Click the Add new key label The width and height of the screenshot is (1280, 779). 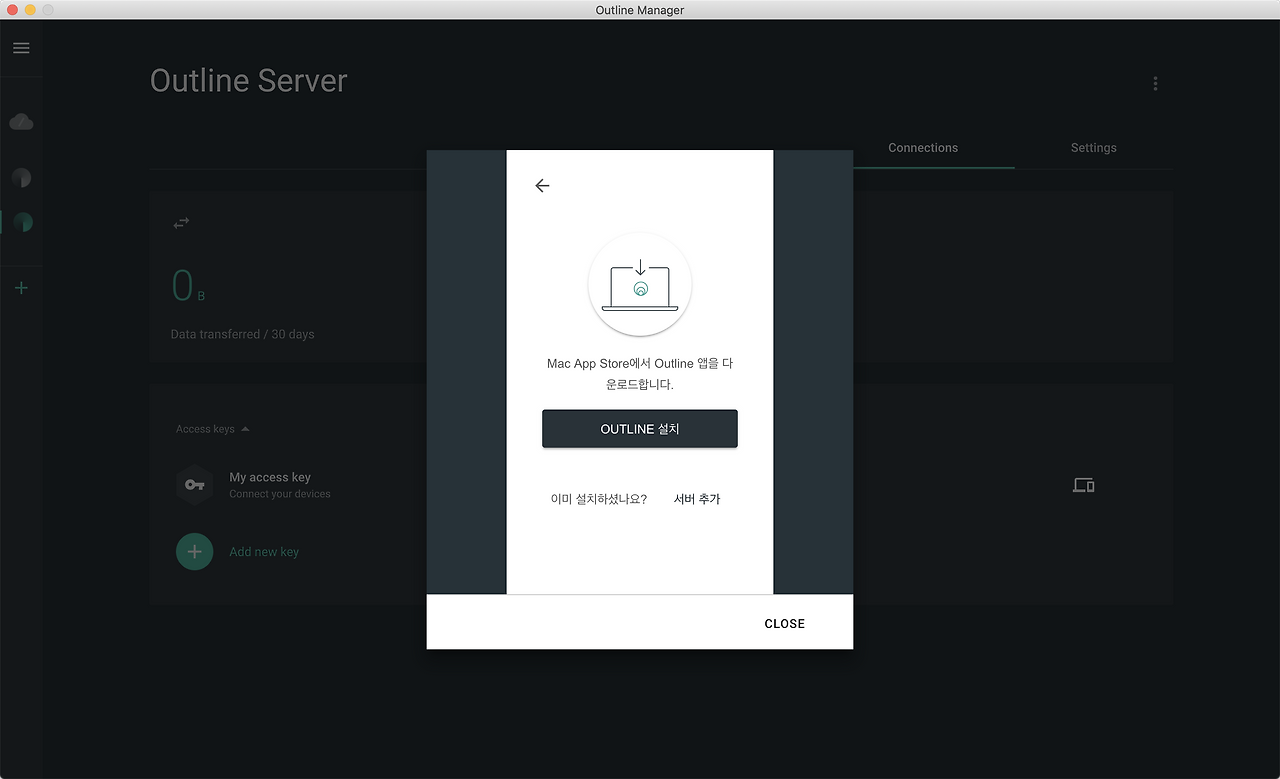click(x=264, y=552)
